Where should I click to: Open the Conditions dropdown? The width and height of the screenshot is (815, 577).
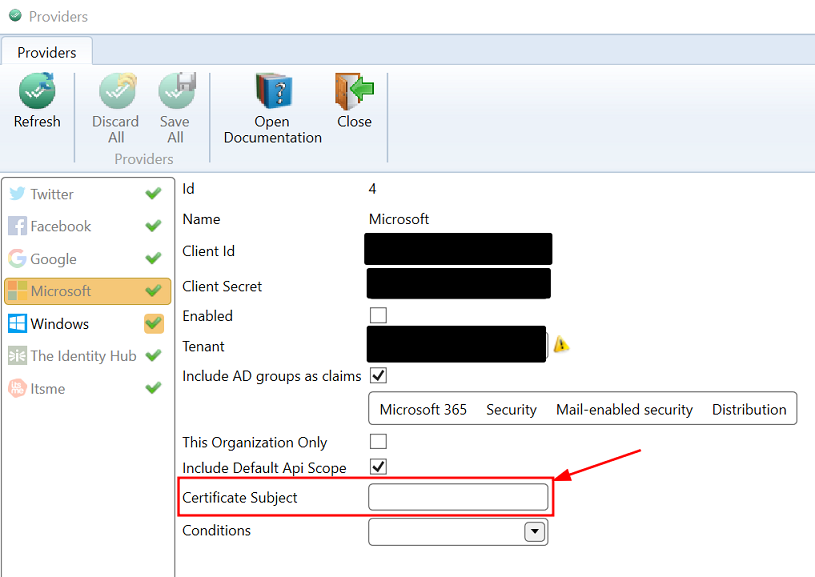tap(537, 531)
